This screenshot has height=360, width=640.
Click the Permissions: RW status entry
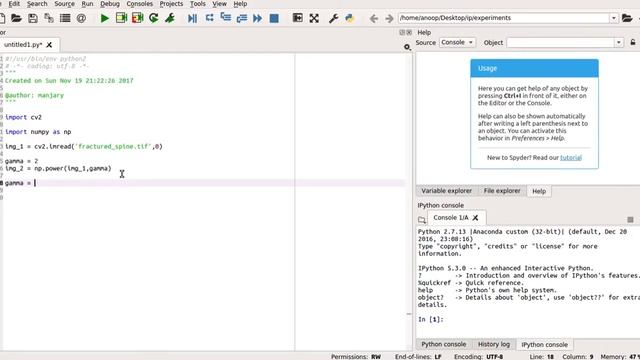click(356, 356)
